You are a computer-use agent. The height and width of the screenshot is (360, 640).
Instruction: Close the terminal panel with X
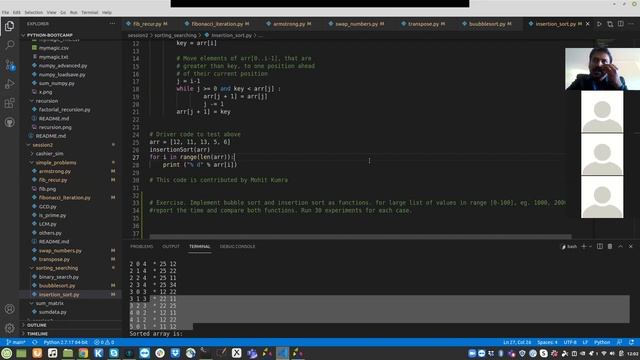pos(631,247)
